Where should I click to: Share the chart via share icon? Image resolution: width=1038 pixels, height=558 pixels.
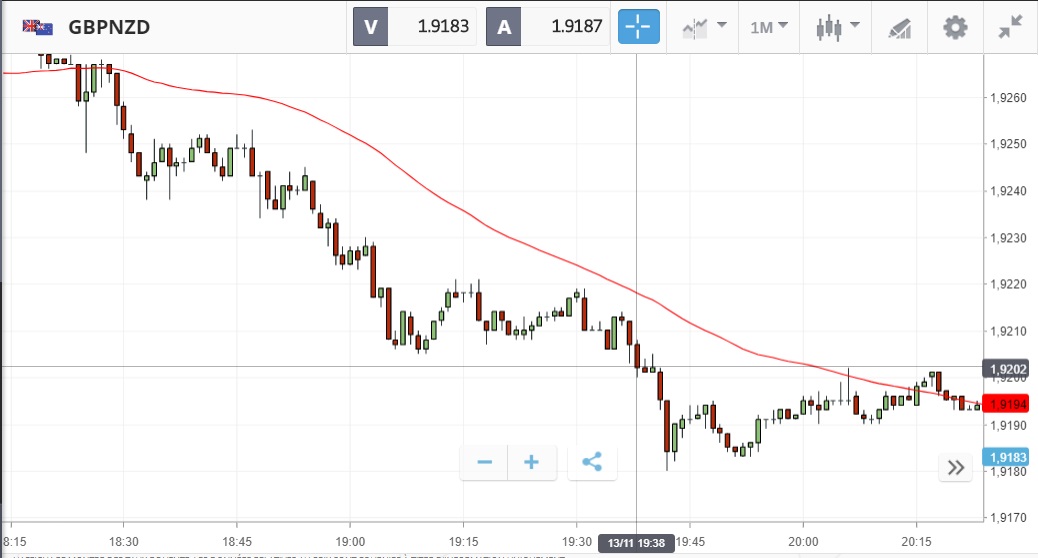pos(592,462)
